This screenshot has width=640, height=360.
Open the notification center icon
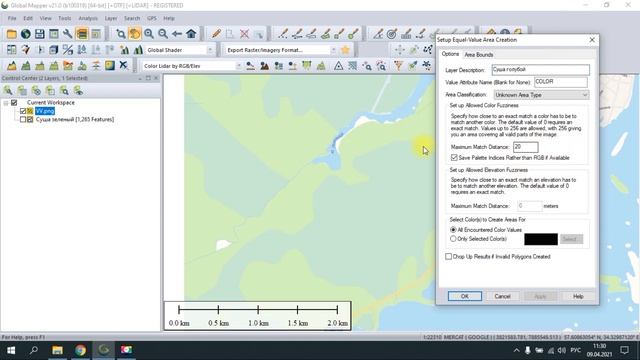pyautogui.click(x=624, y=350)
